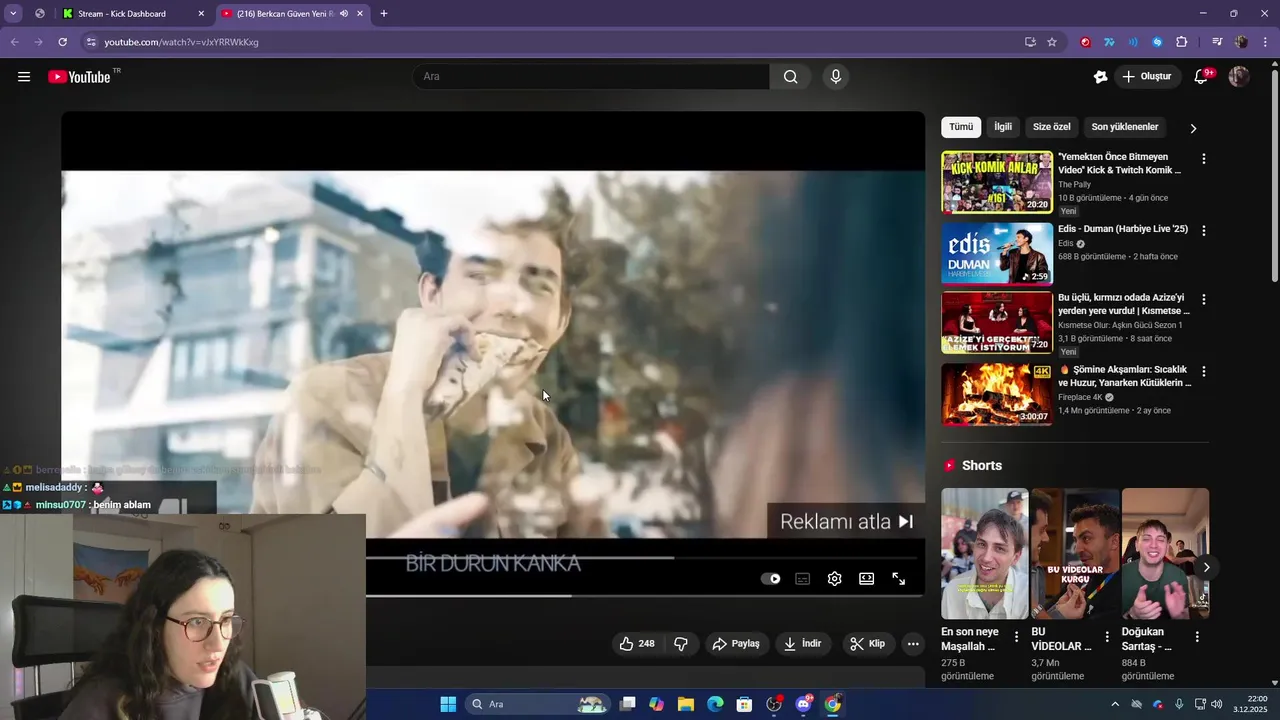The image size is (1280, 720).
Task: Skip ad with Reklamı atla
Action: (x=846, y=521)
